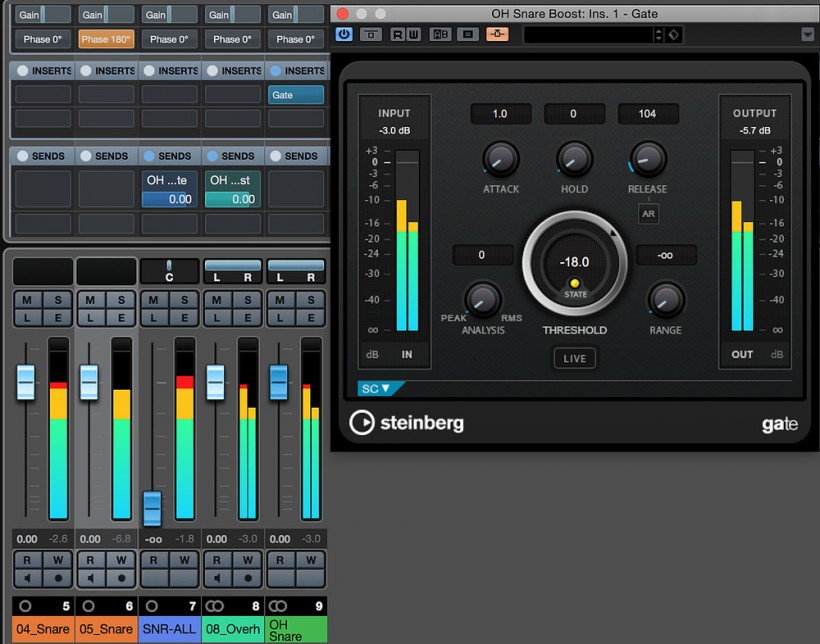Click mono circle icon on channel 5

[x=25, y=606]
